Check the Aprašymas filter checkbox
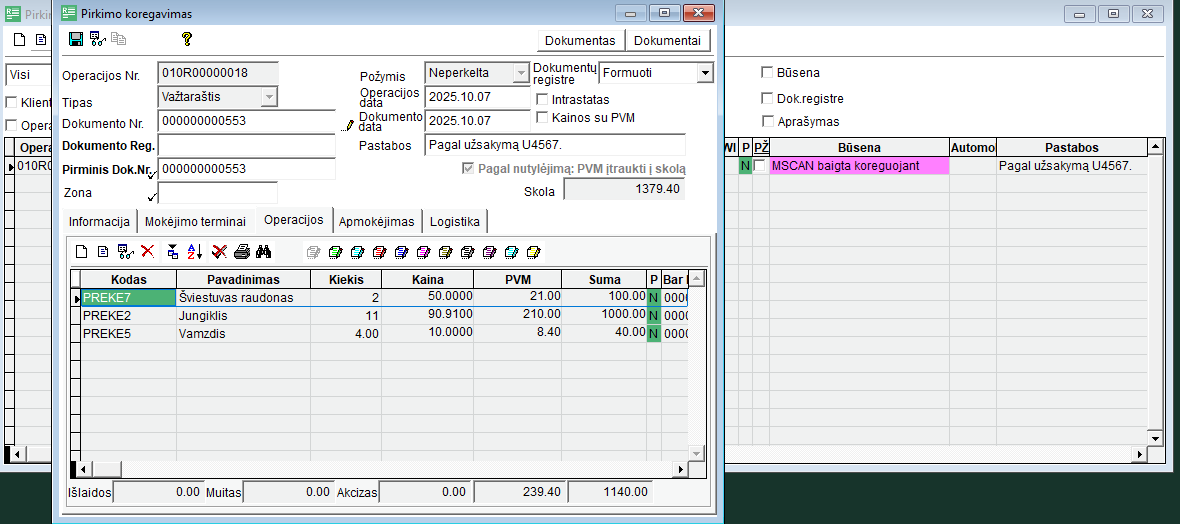The width and height of the screenshot is (1180, 524). coord(768,121)
